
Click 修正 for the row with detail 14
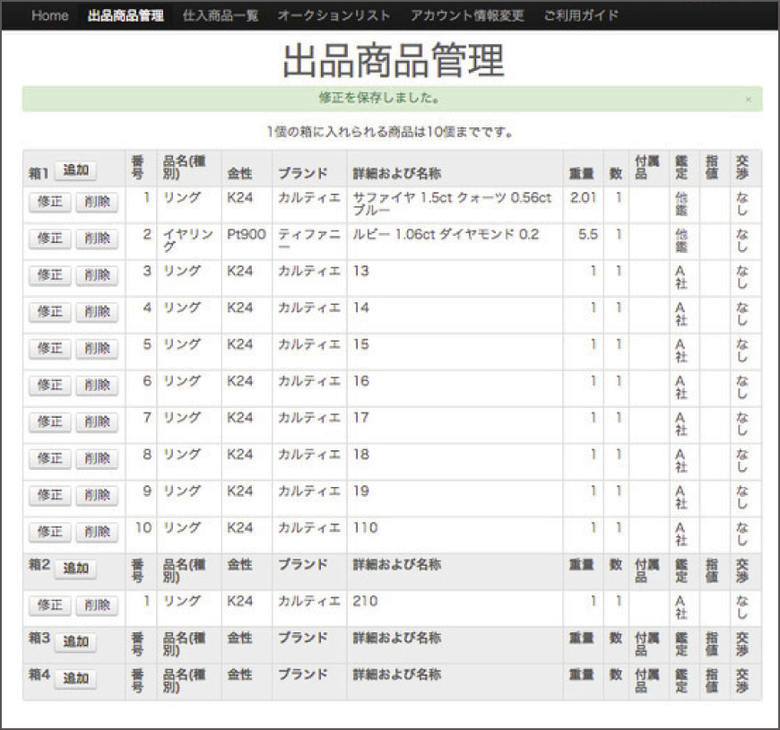tap(50, 312)
